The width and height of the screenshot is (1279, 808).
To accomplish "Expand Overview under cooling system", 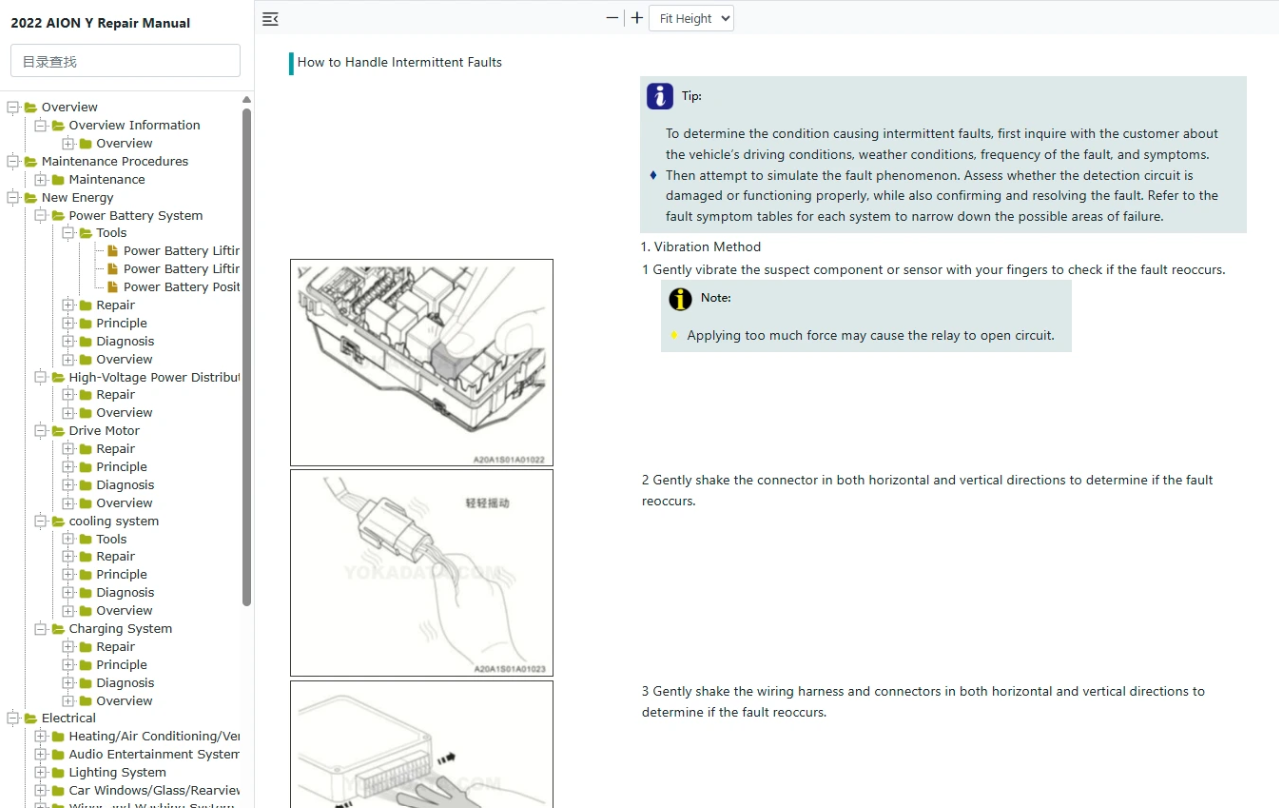I will [x=68, y=611].
